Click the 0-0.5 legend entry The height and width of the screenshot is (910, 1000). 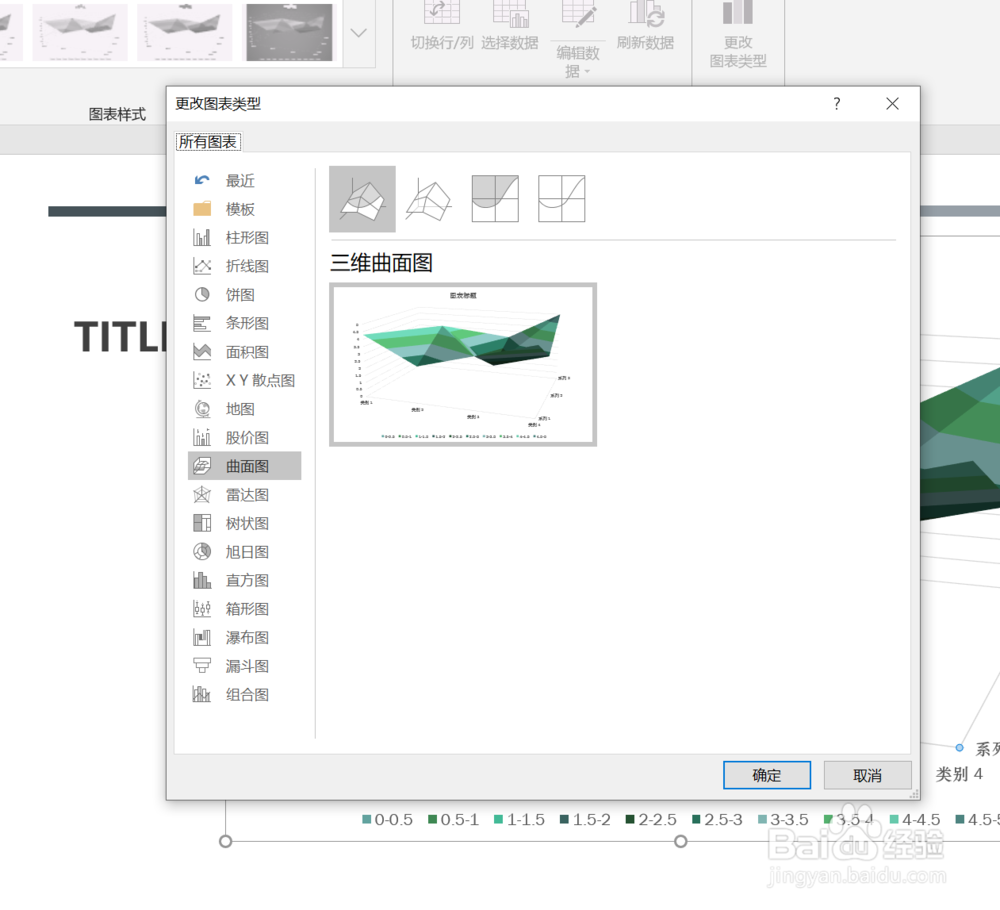tap(387, 819)
